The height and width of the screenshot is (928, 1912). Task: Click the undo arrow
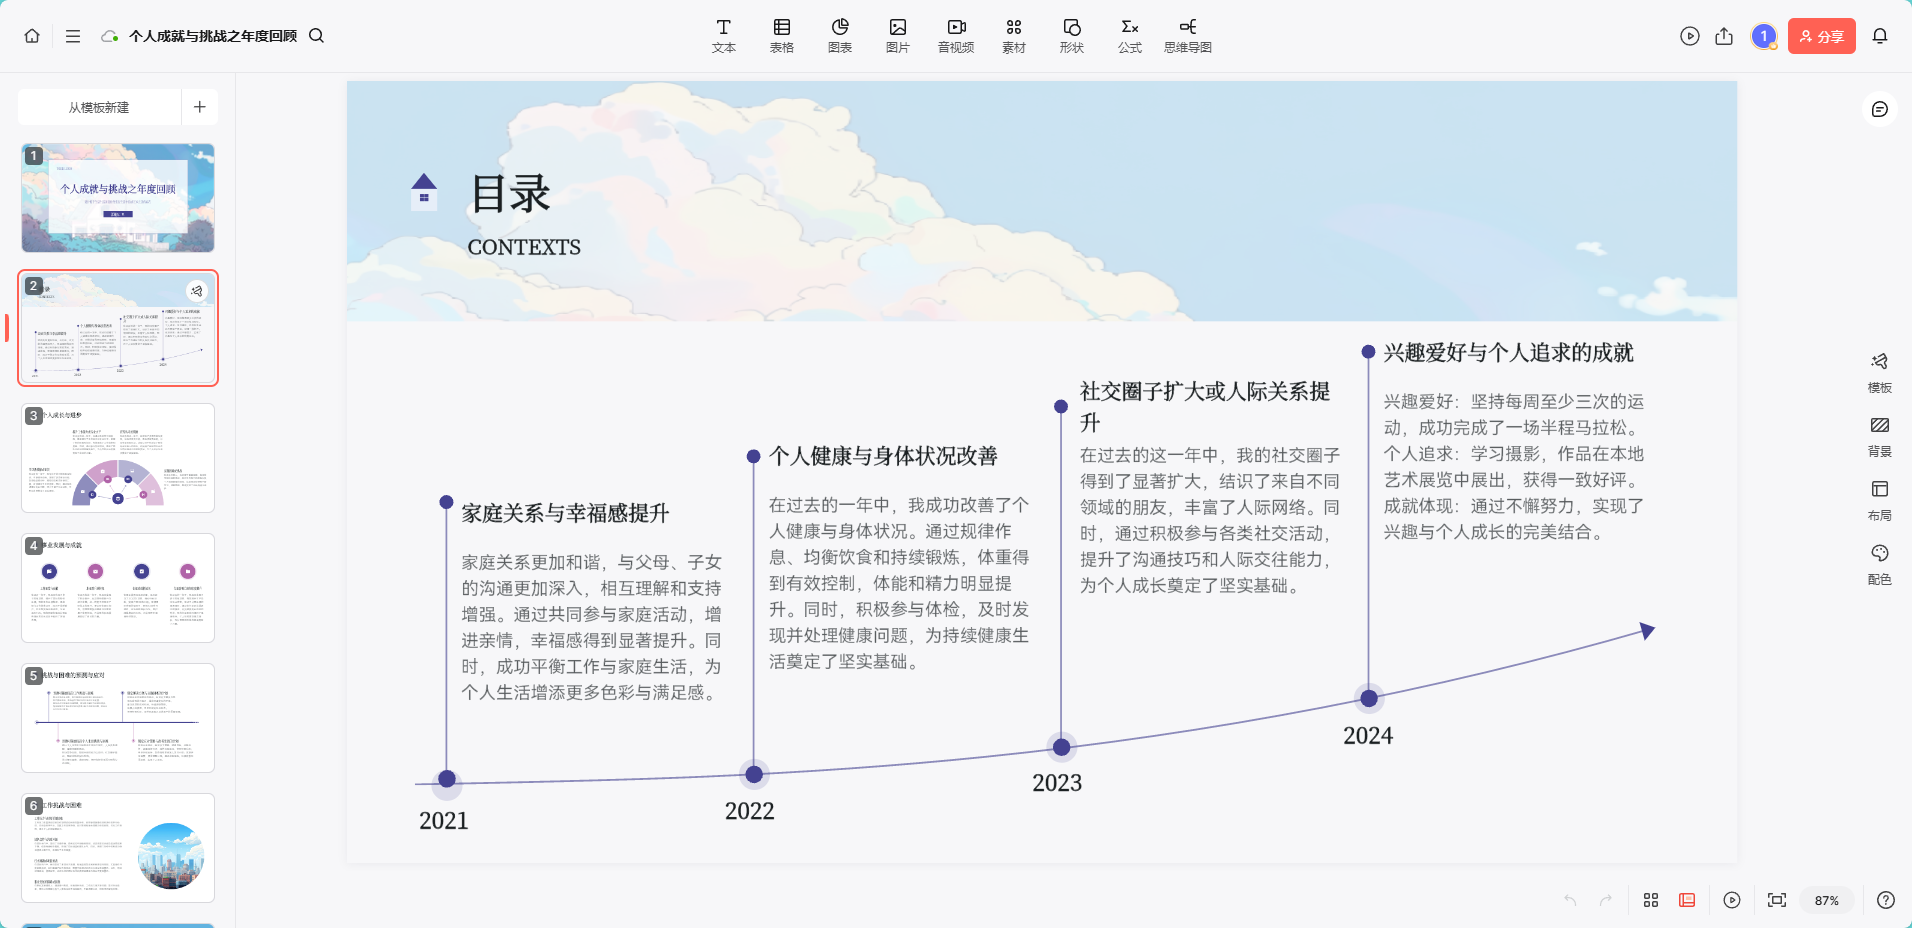1570,900
